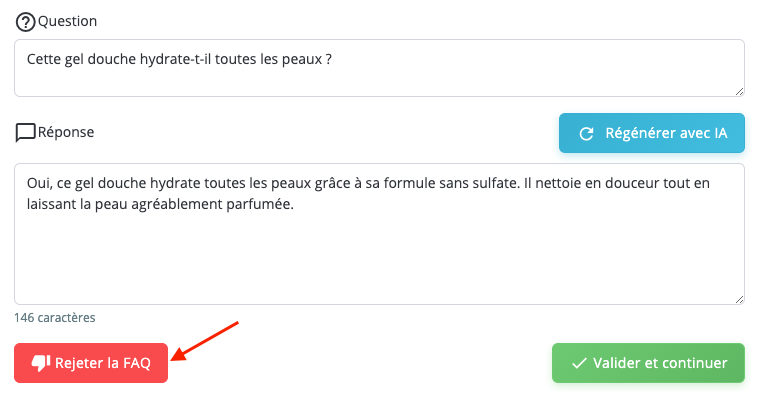Click the refresh icon in Régénérer button
This screenshot has height=404, width=763.
click(587, 133)
